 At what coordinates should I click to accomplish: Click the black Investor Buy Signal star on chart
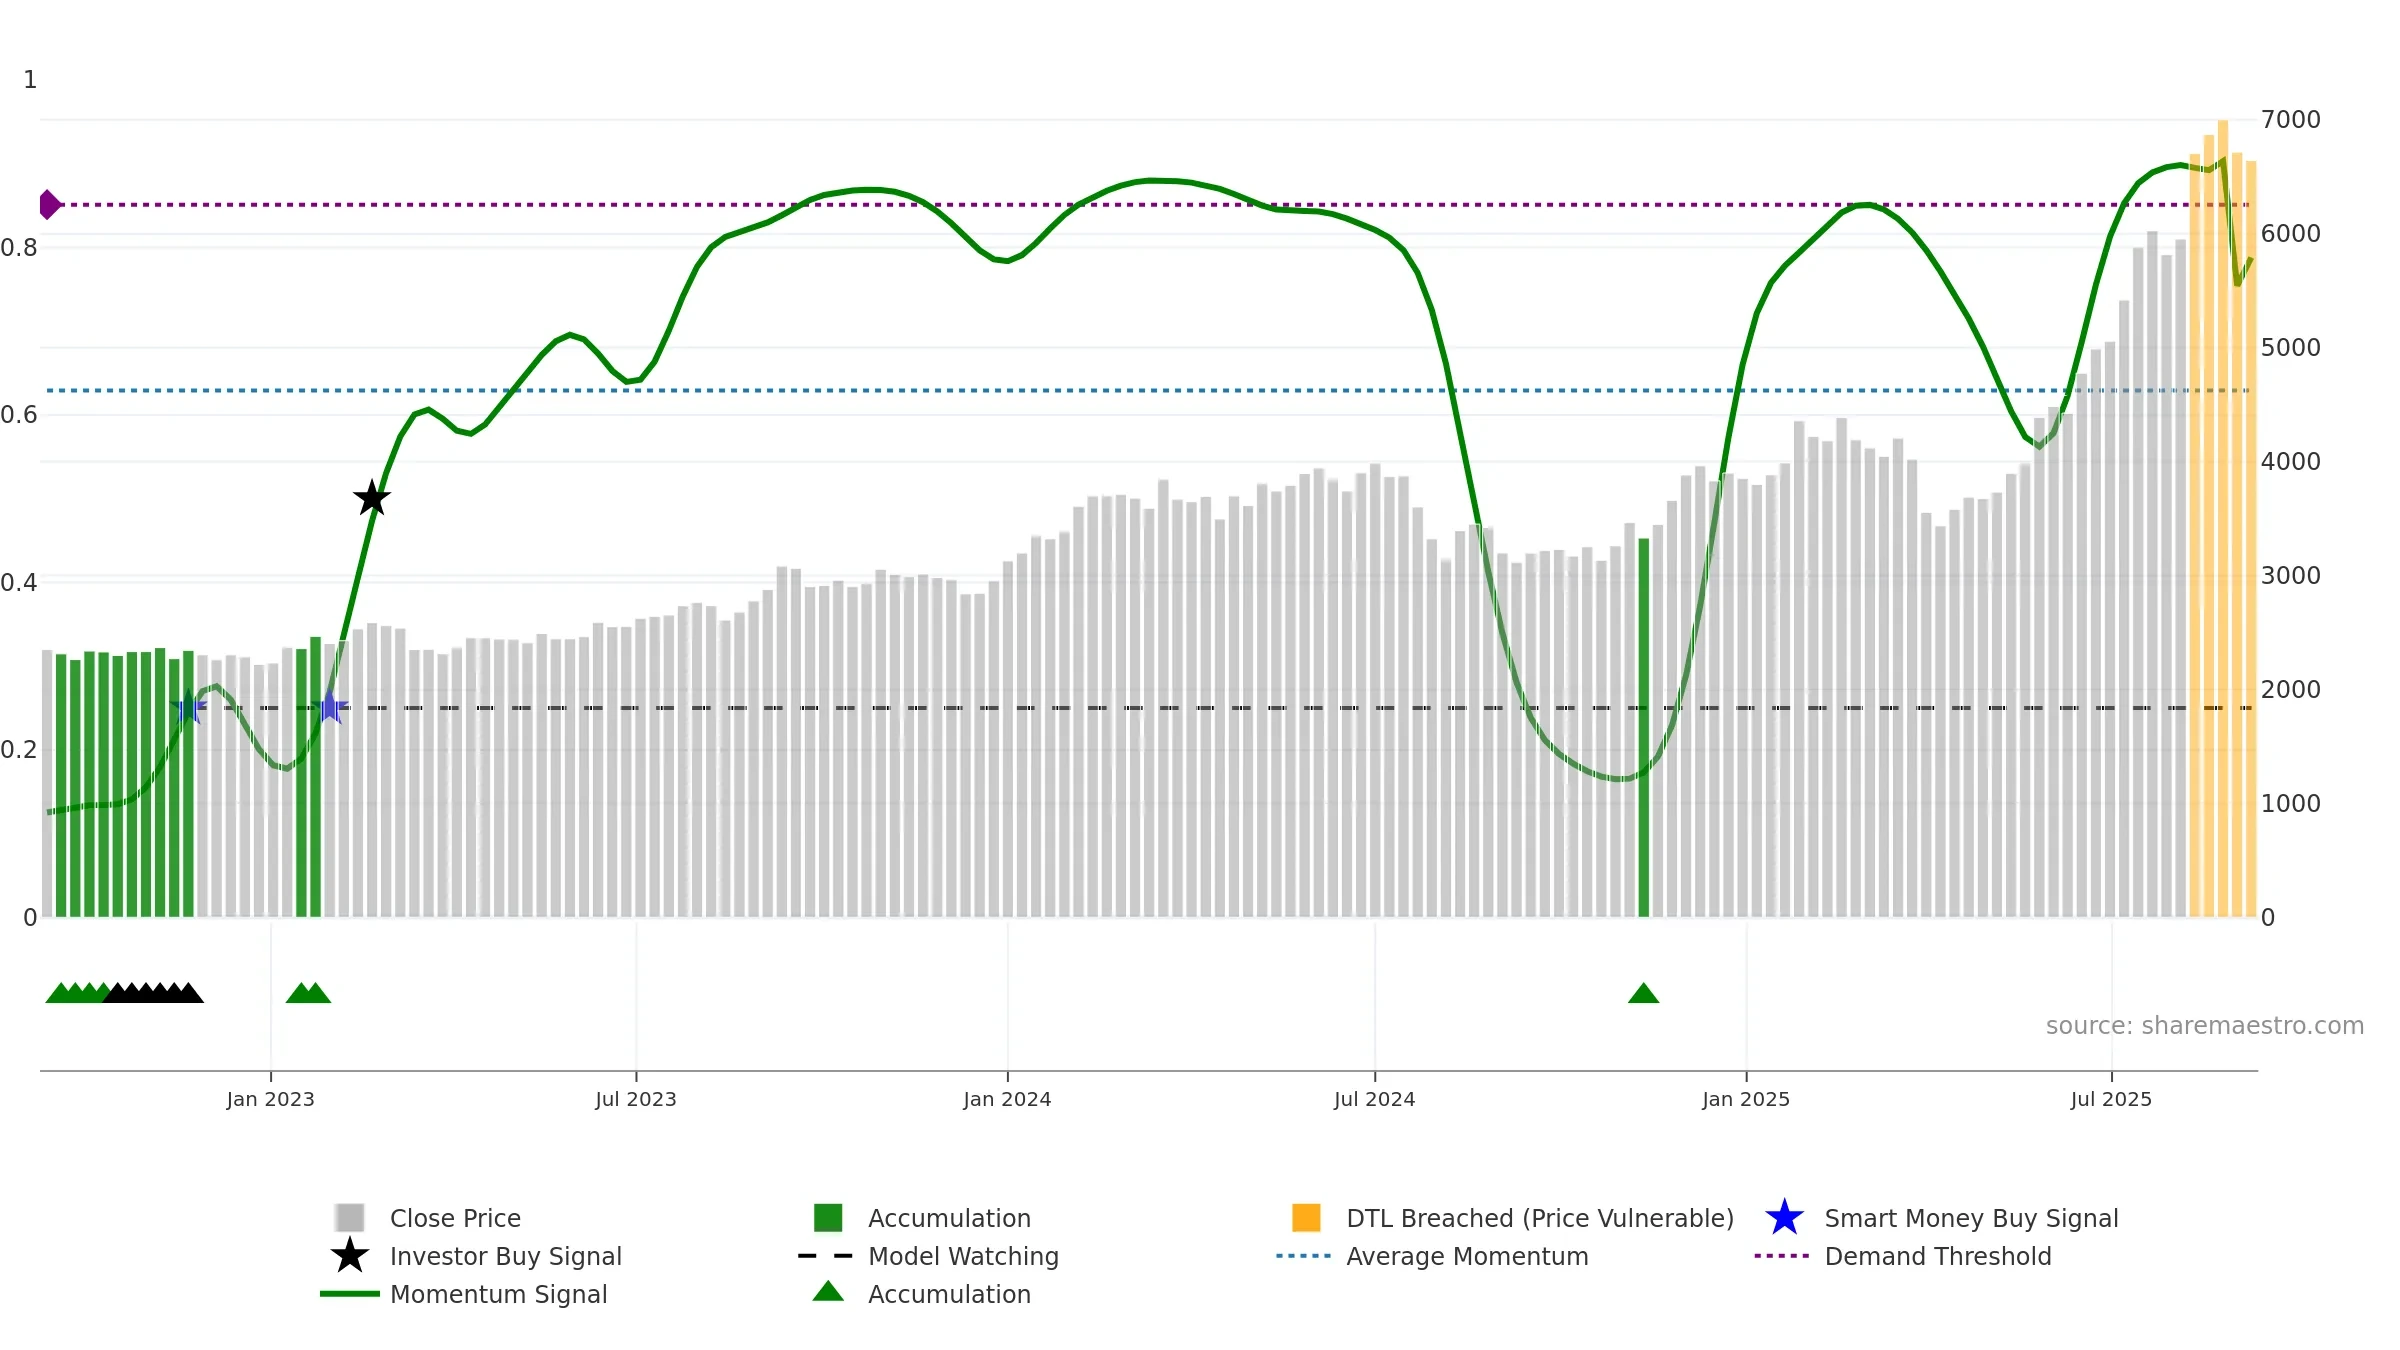(372, 498)
